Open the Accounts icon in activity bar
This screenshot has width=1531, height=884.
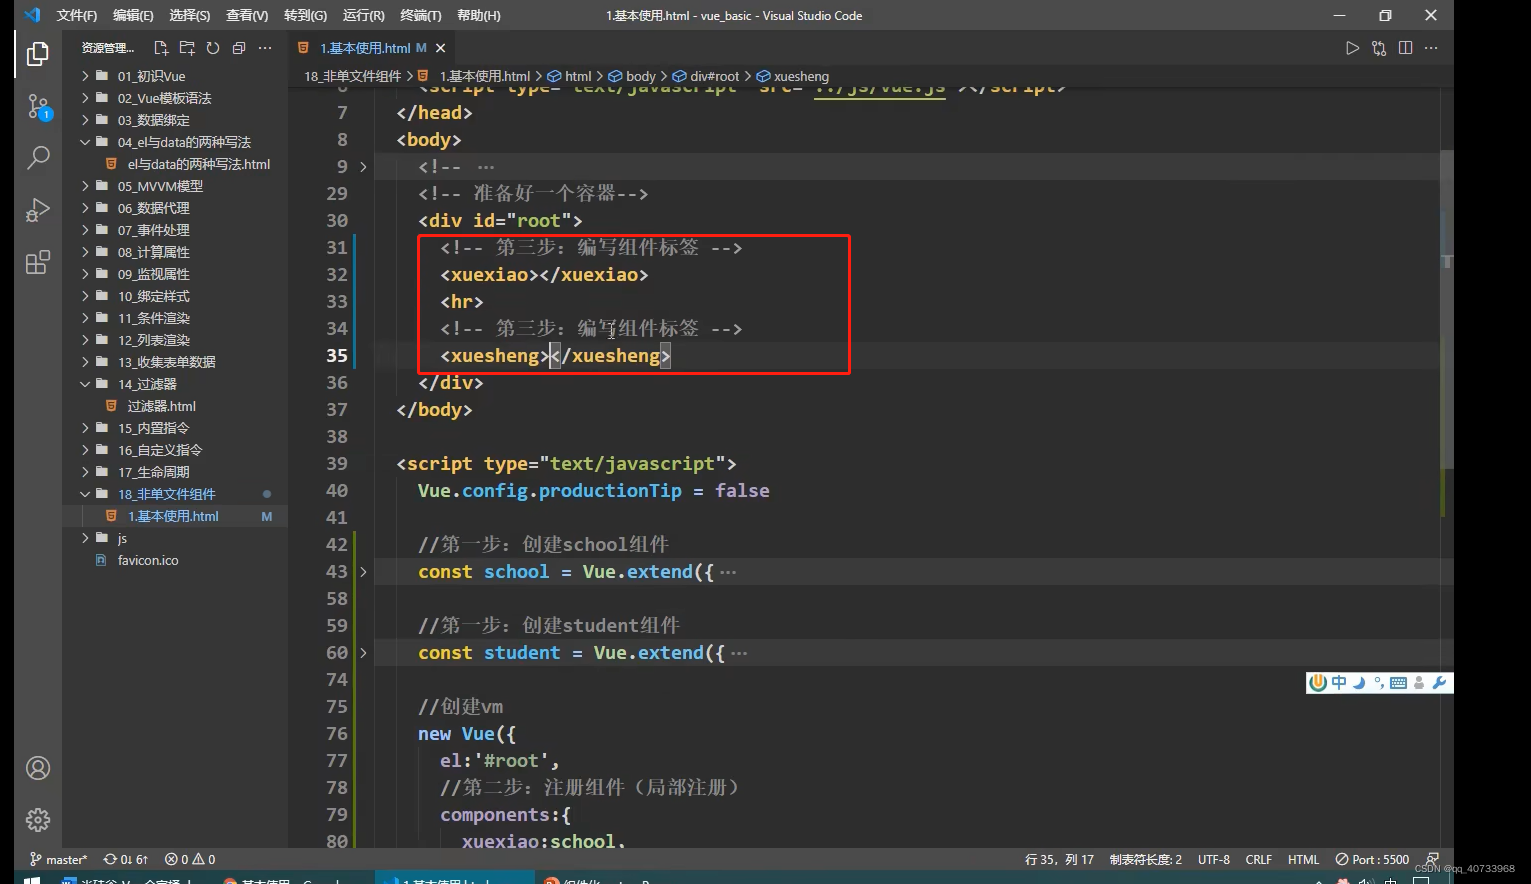(38, 768)
